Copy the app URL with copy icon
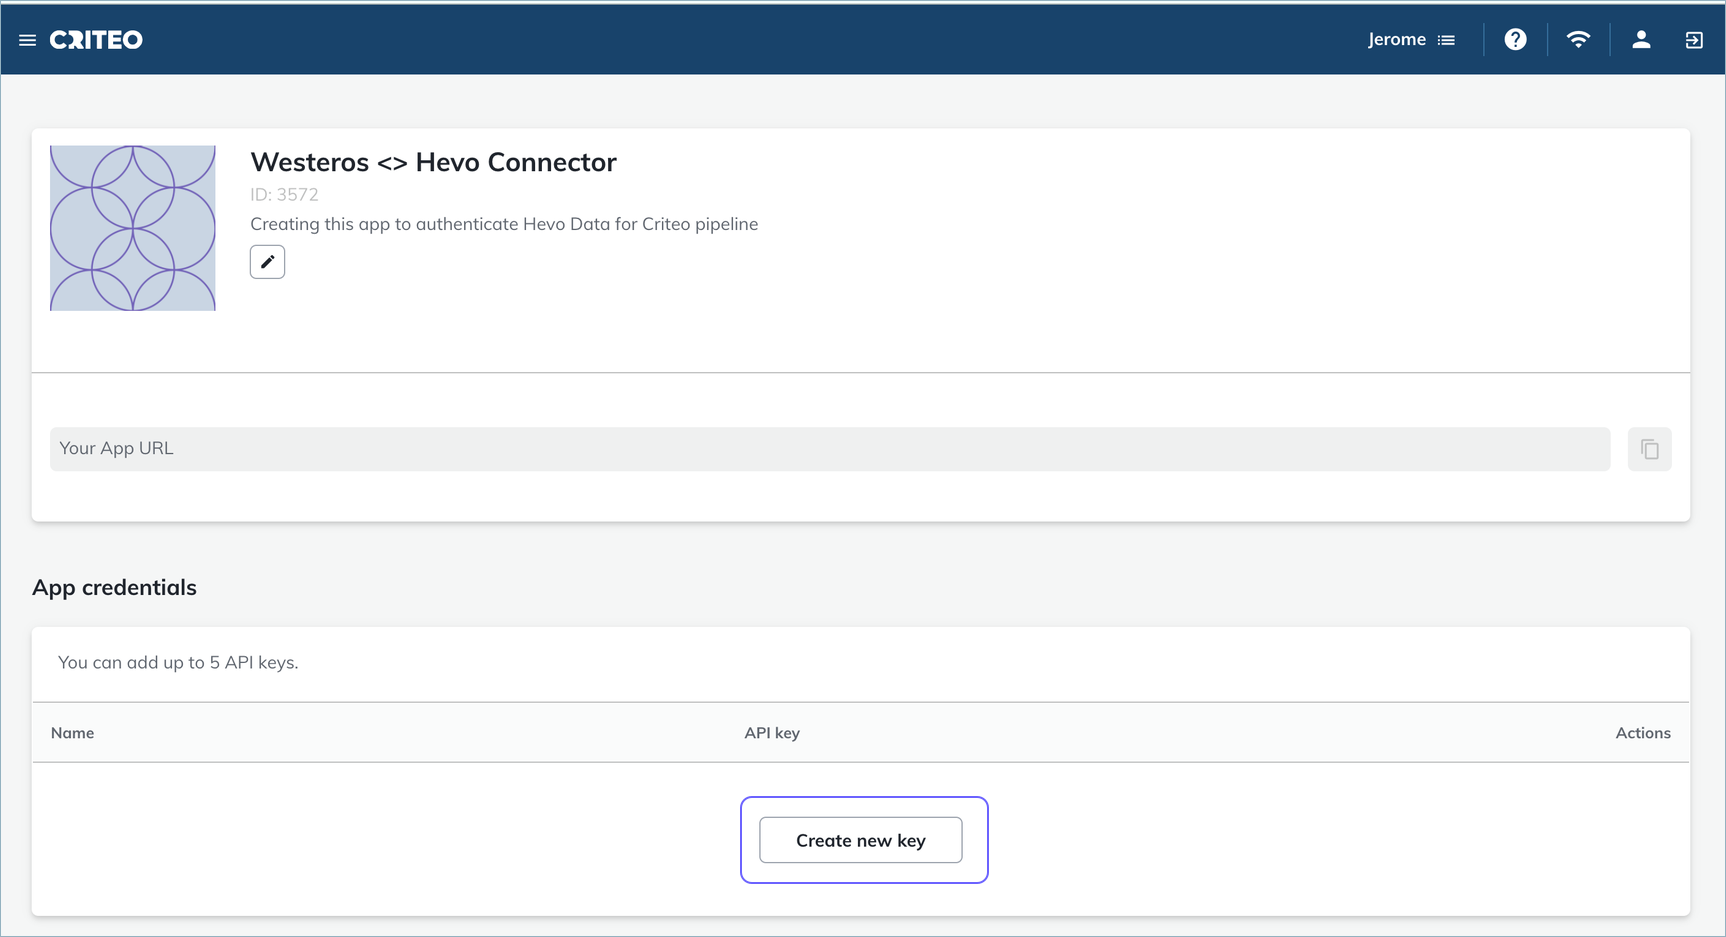 1650,449
